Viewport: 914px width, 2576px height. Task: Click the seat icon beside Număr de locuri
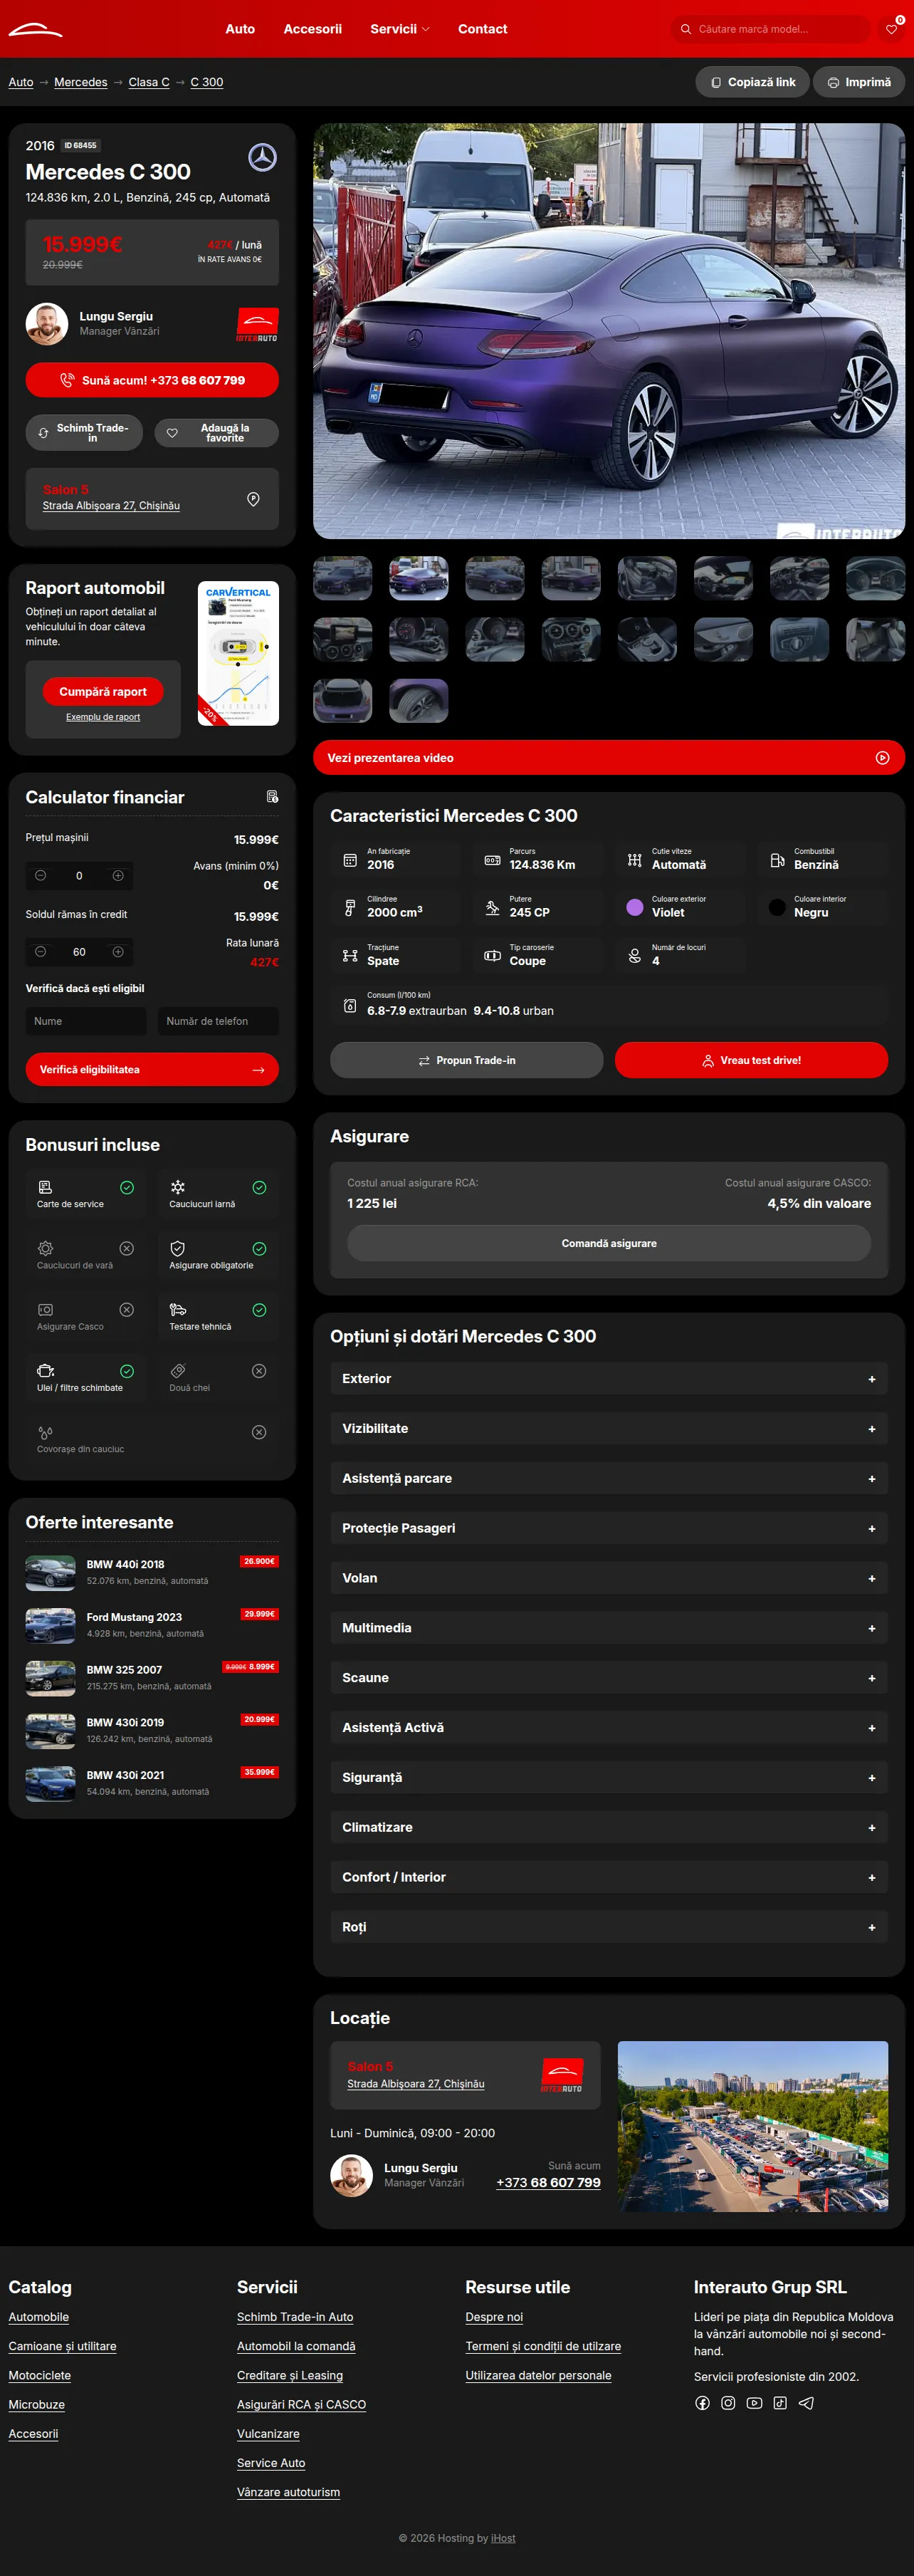[635, 956]
